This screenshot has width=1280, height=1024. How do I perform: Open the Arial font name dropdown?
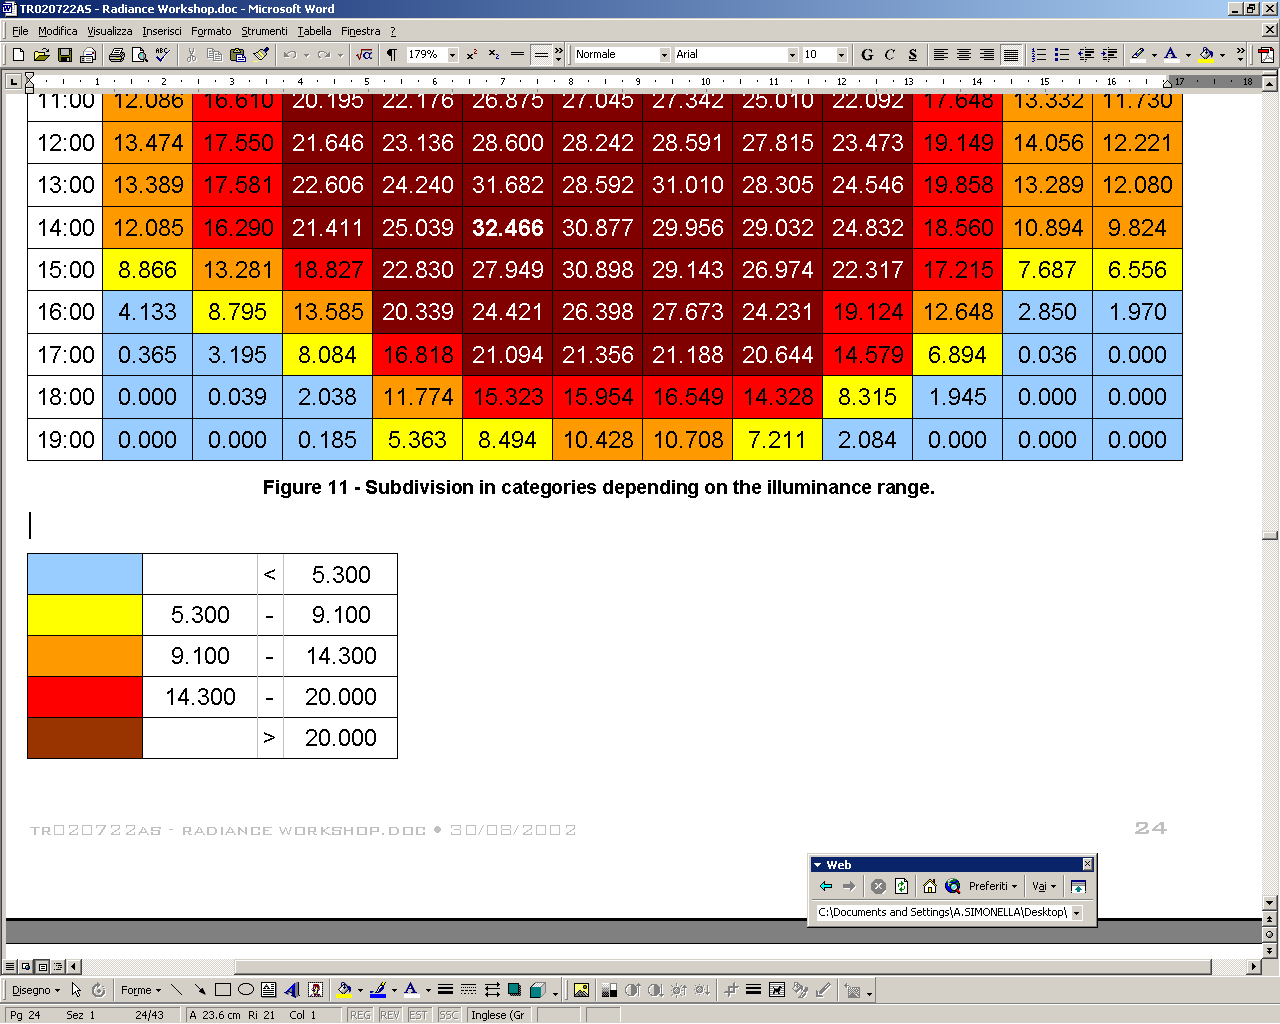point(792,55)
